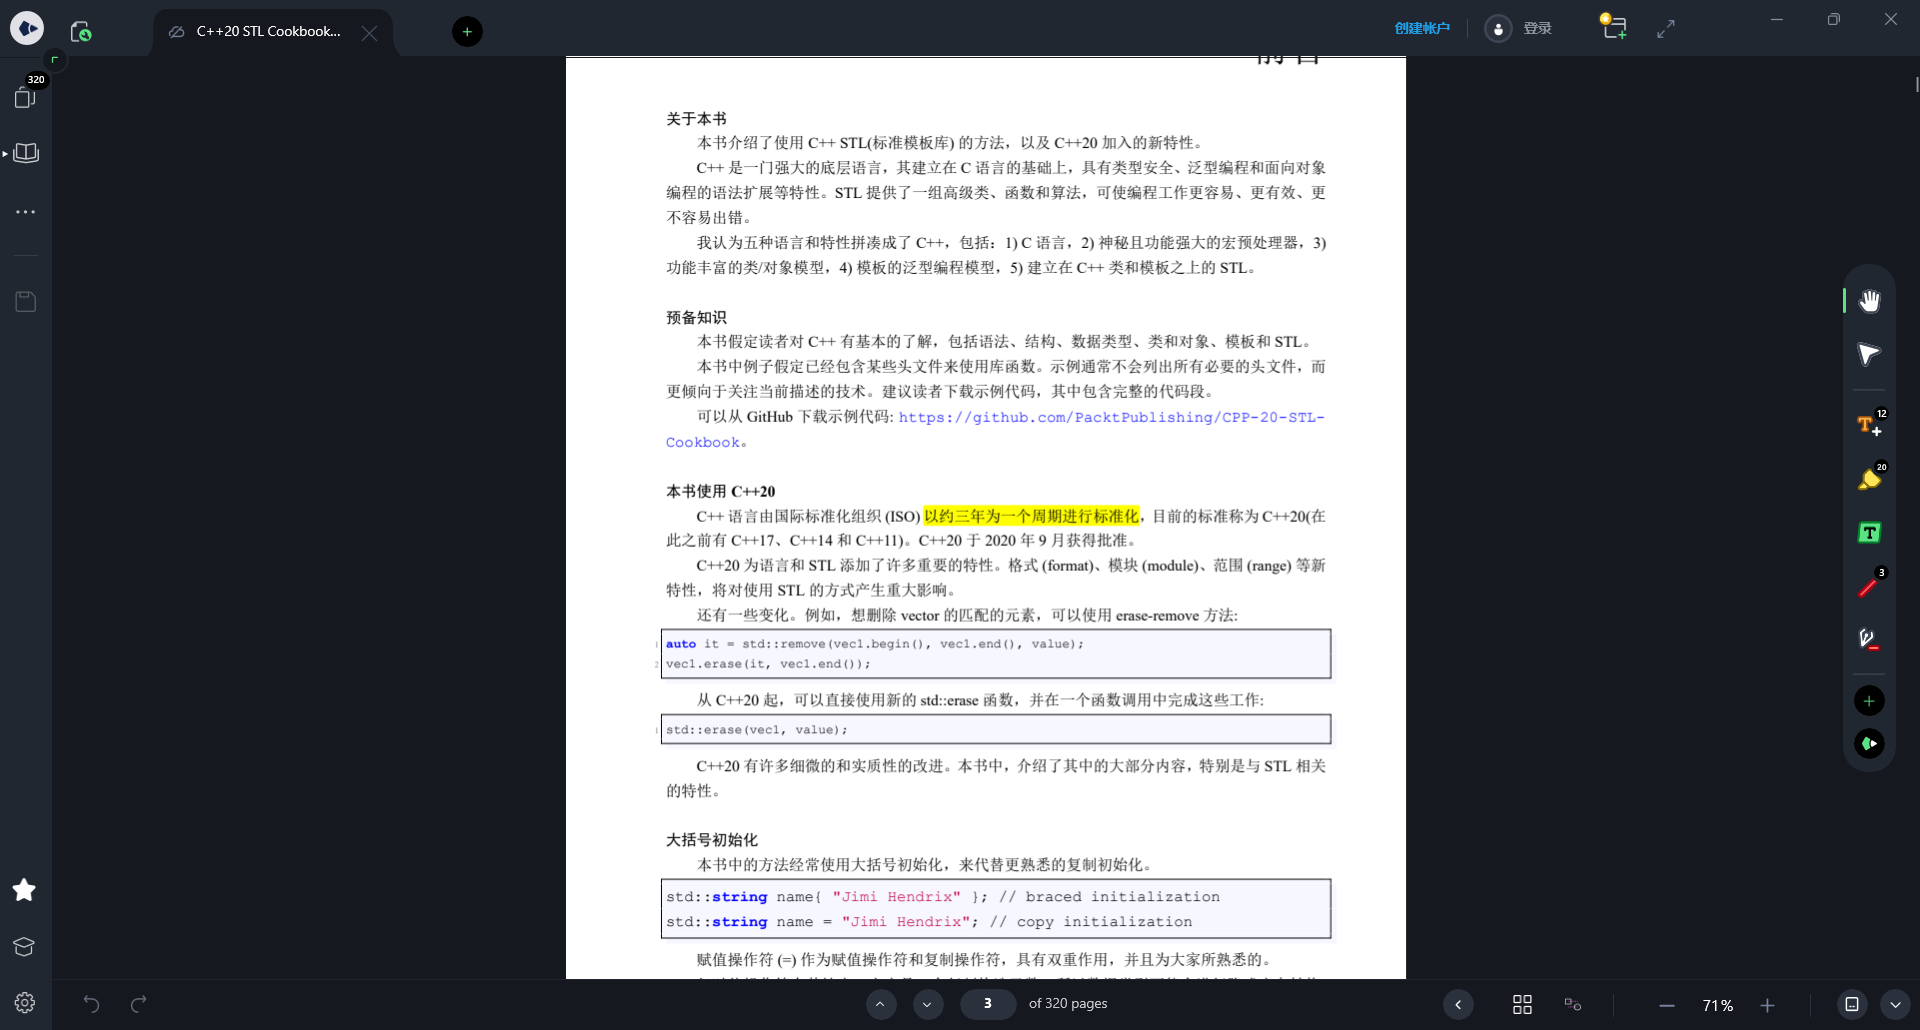This screenshot has height=1030, width=1920.
Task: Click the 大括号初始化 heading
Action: click(x=711, y=840)
